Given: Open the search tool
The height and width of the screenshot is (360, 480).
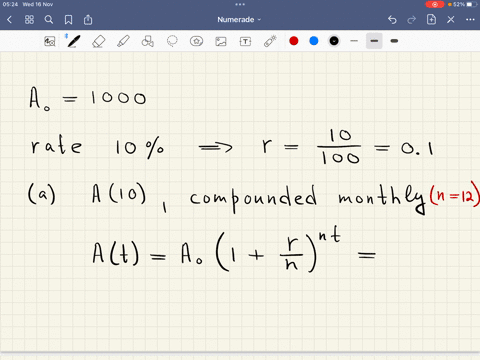Looking at the screenshot, I should [49, 20].
